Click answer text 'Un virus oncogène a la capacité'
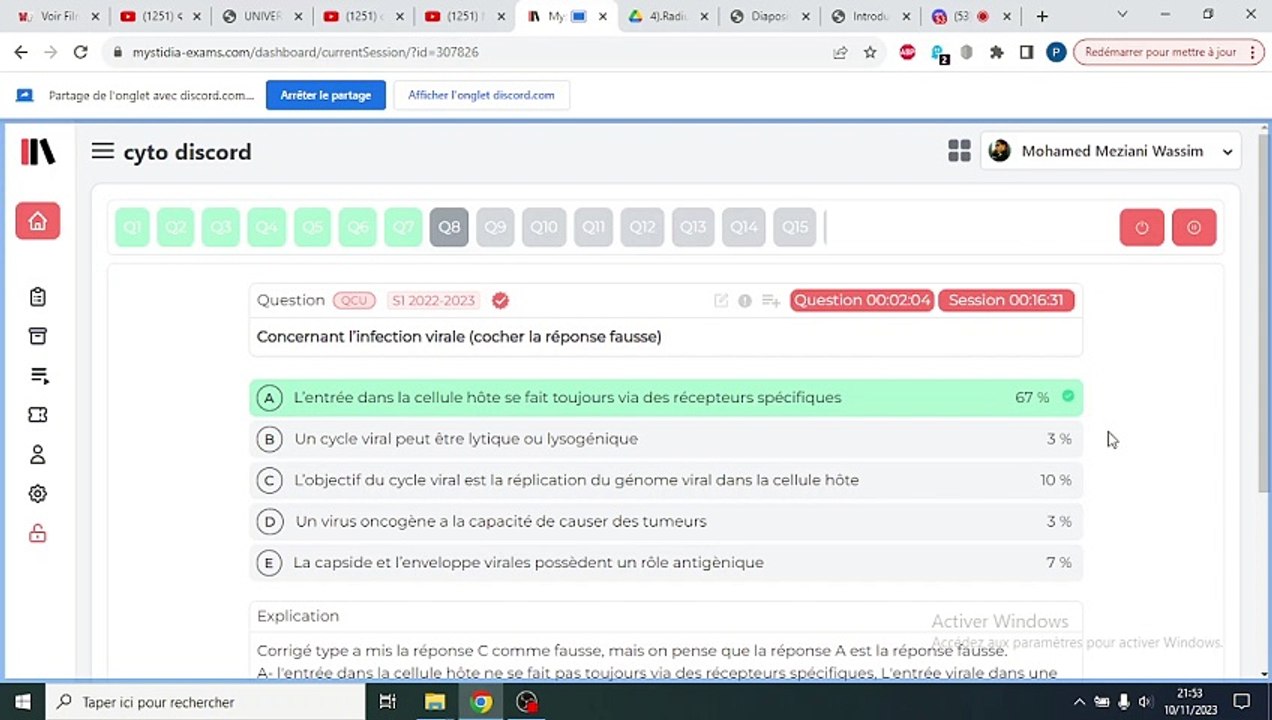 click(x=501, y=521)
